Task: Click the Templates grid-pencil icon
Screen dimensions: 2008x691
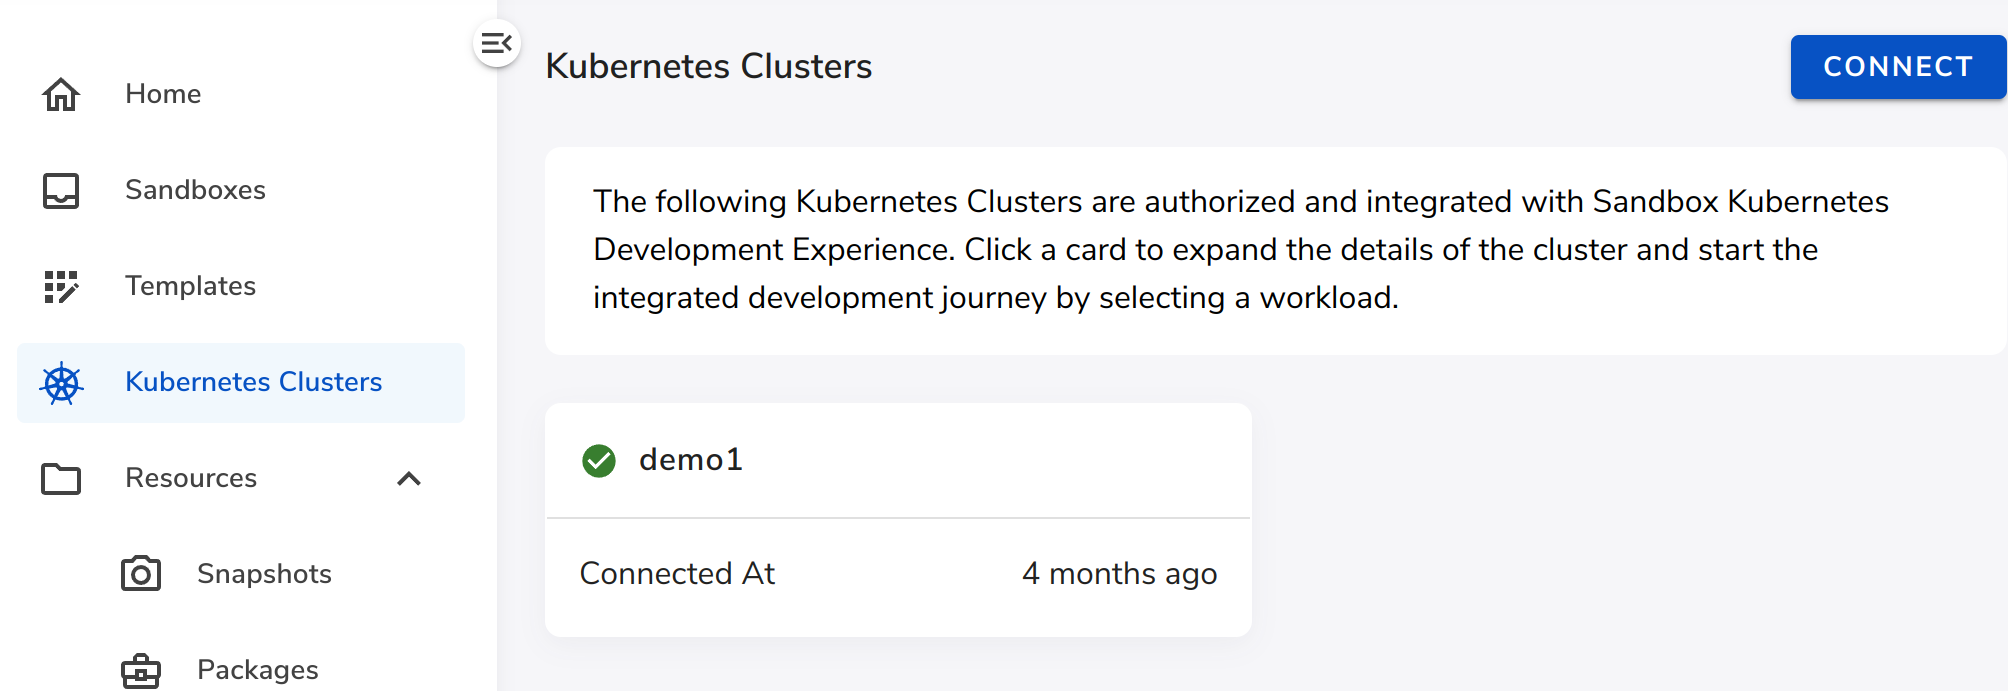Action: (61, 286)
